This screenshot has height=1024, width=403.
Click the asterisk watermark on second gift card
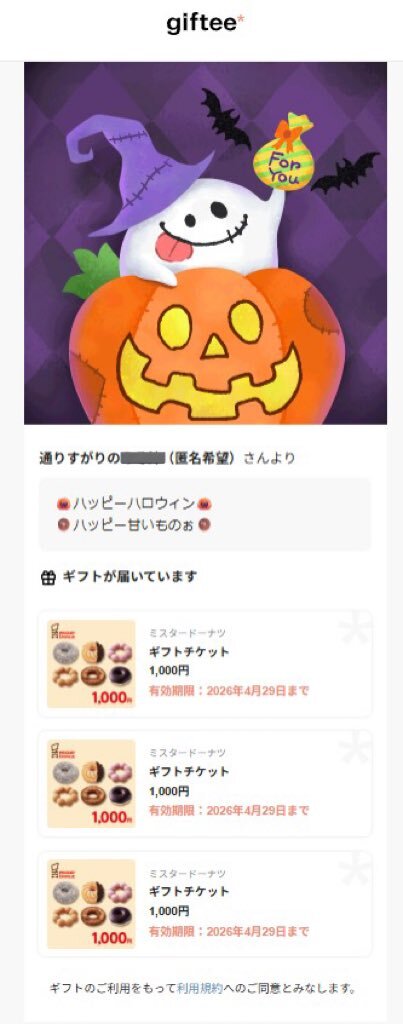click(355, 748)
